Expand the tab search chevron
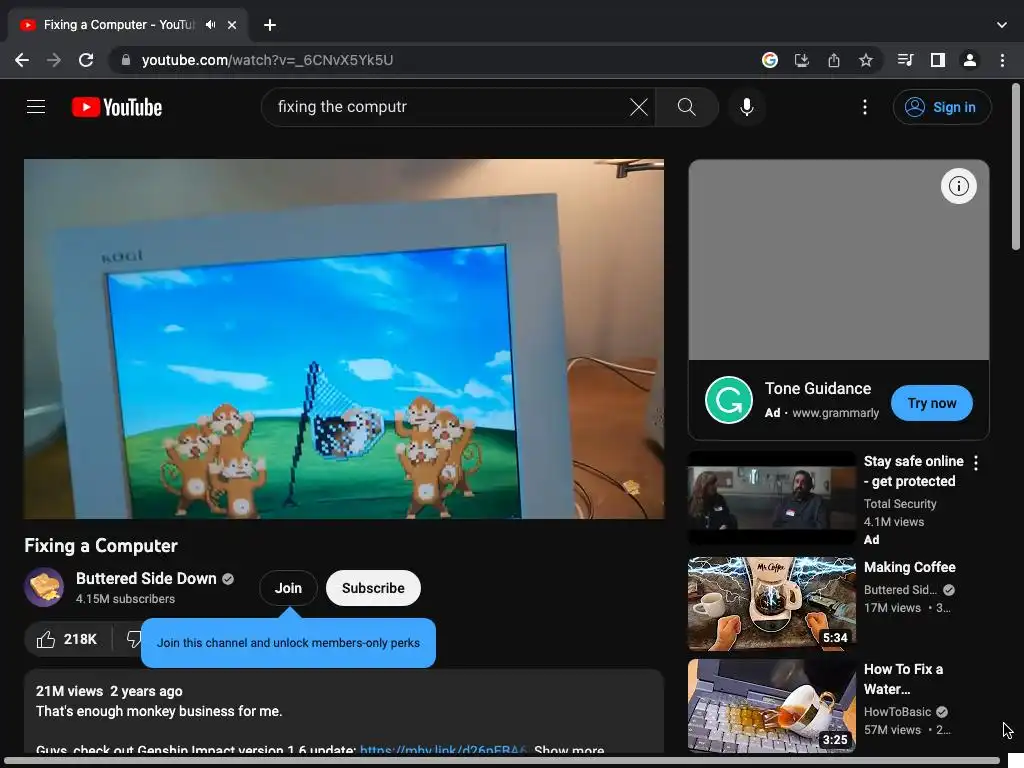This screenshot has height=768, width=1024. point(1002,25)
